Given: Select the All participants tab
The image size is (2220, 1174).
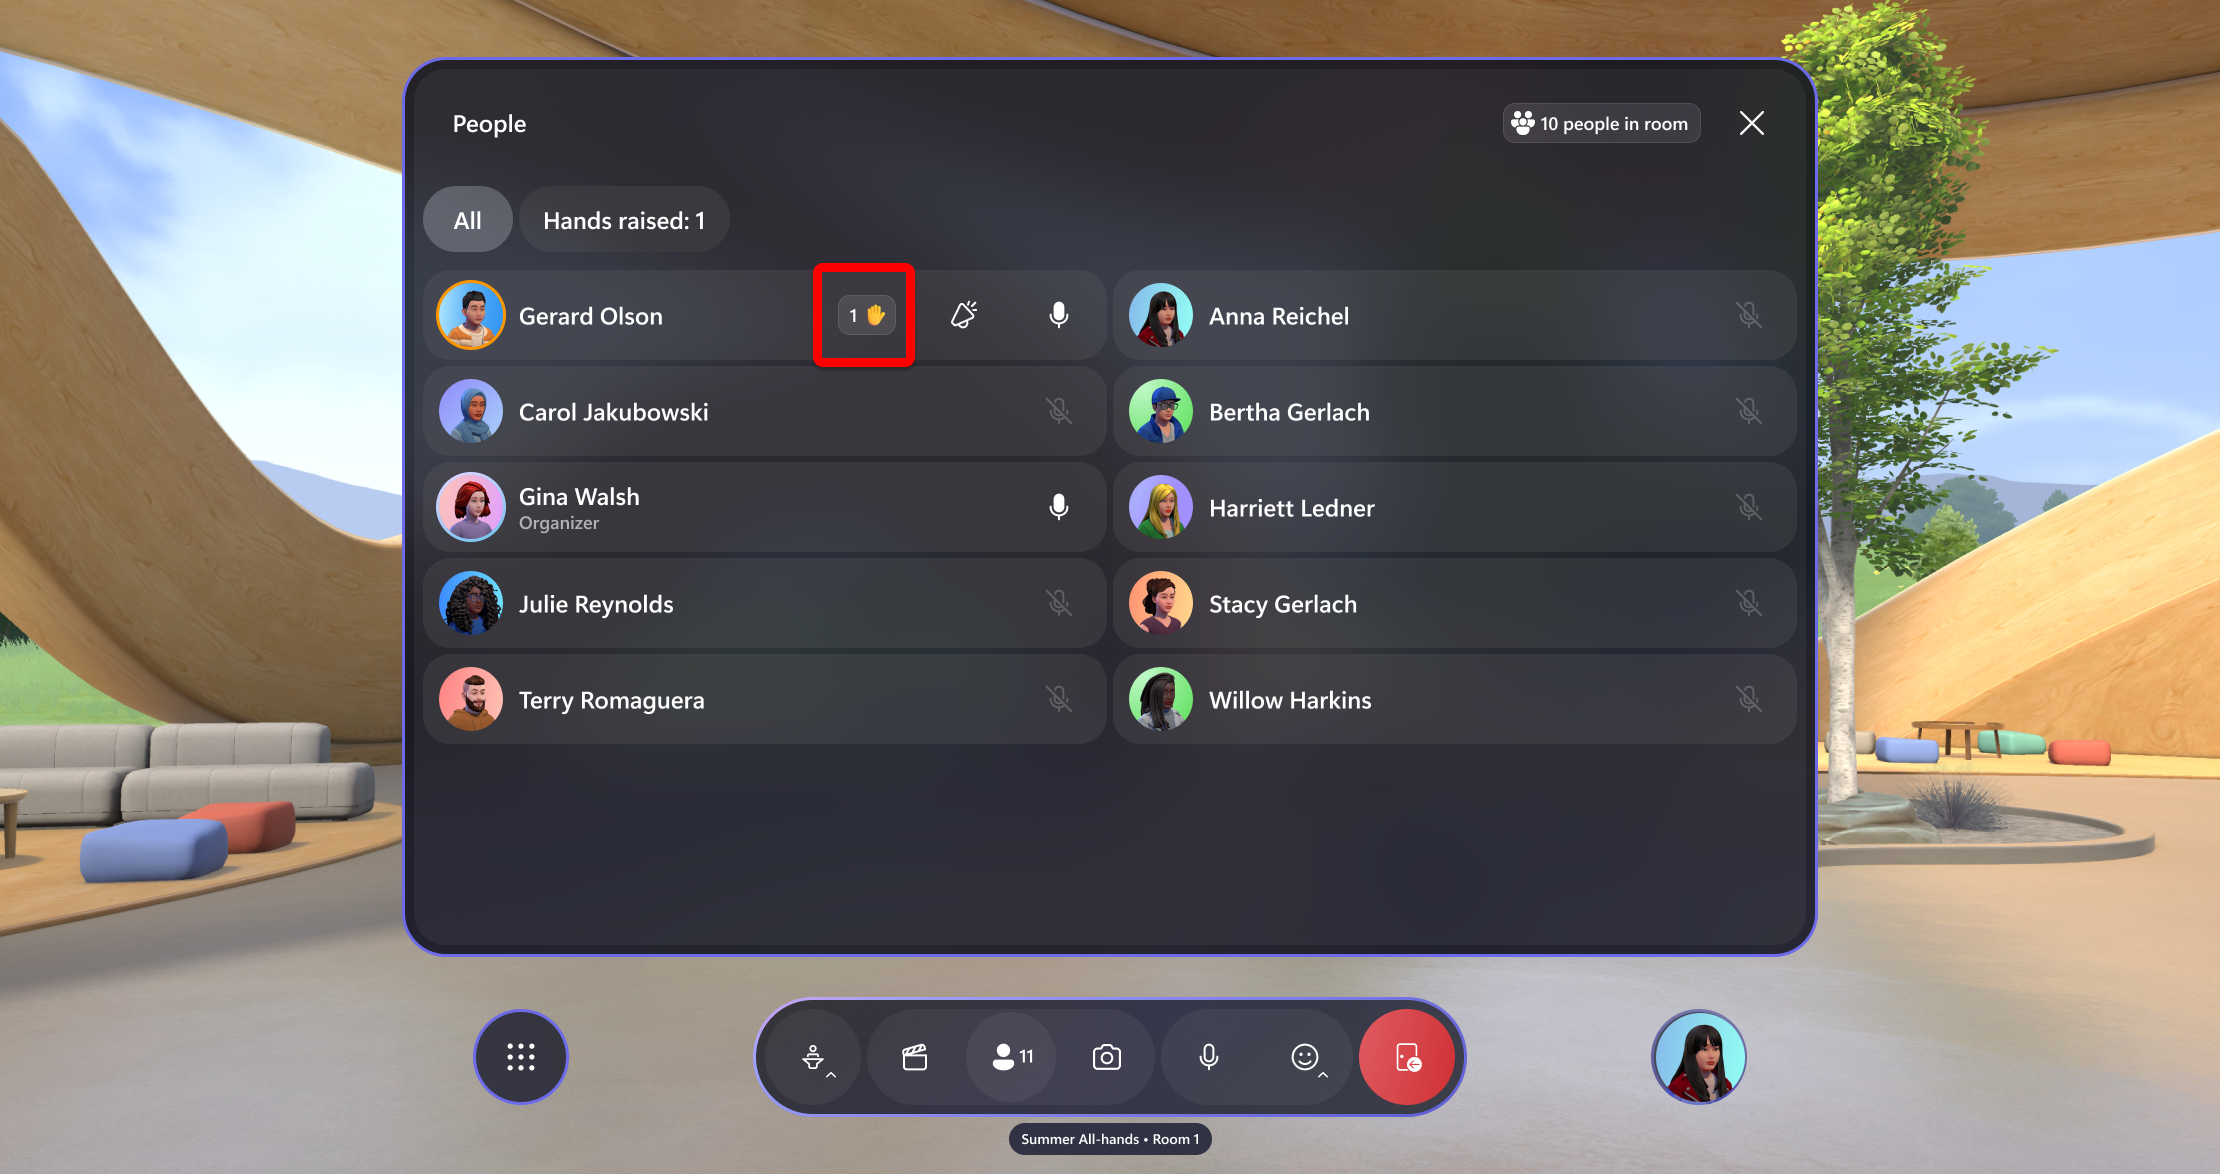Looking at the screenshot, I should 470,219.
